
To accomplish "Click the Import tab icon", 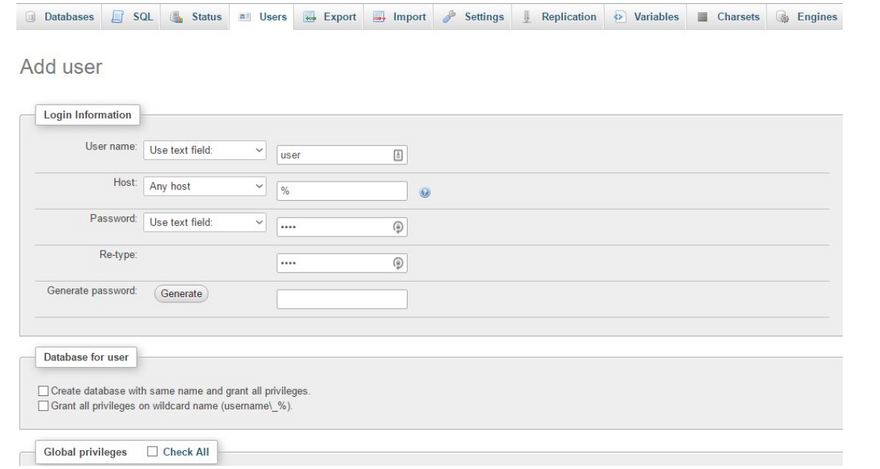I will coord(379,17).
